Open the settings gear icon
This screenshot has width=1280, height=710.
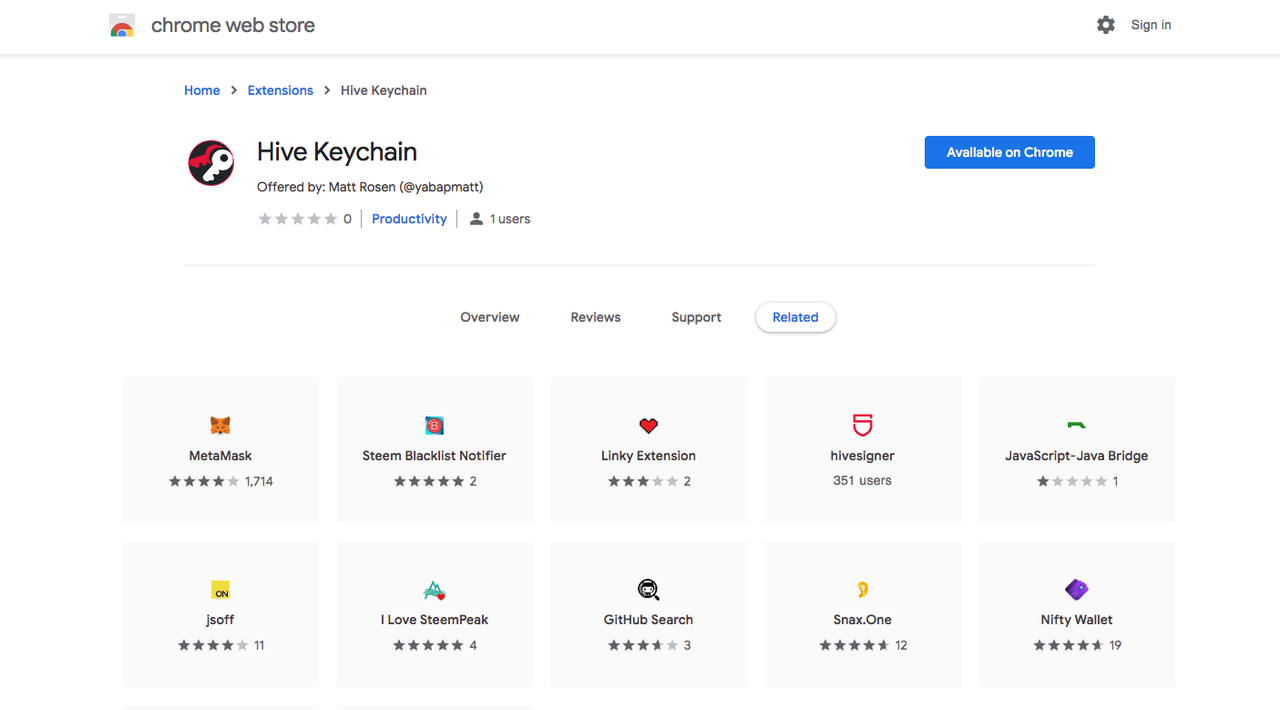pos(1105,25)
